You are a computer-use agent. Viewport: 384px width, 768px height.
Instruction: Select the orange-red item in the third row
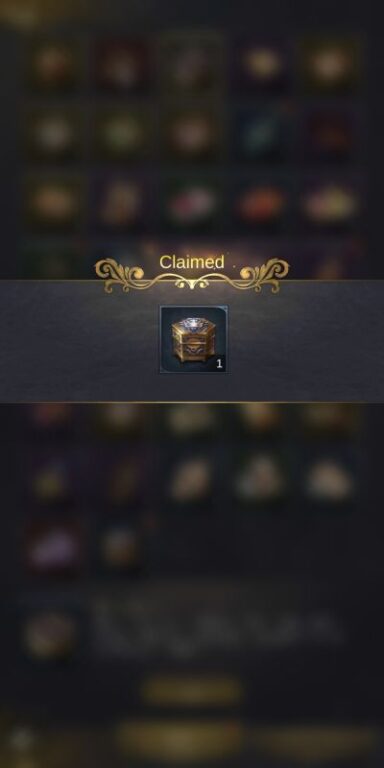262,203
